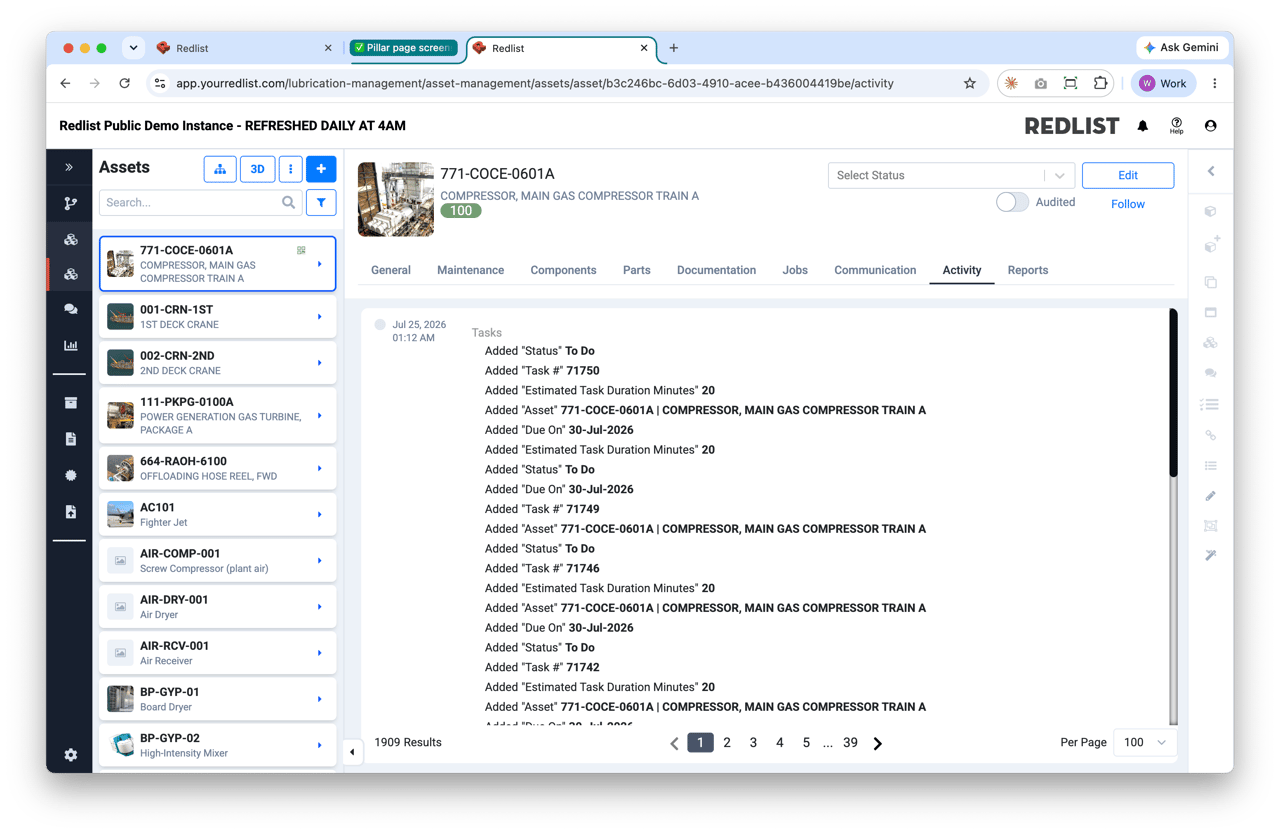Bookmark page with star icon
The height and width of the screenshot is (834, 1280).
point(970,83)
